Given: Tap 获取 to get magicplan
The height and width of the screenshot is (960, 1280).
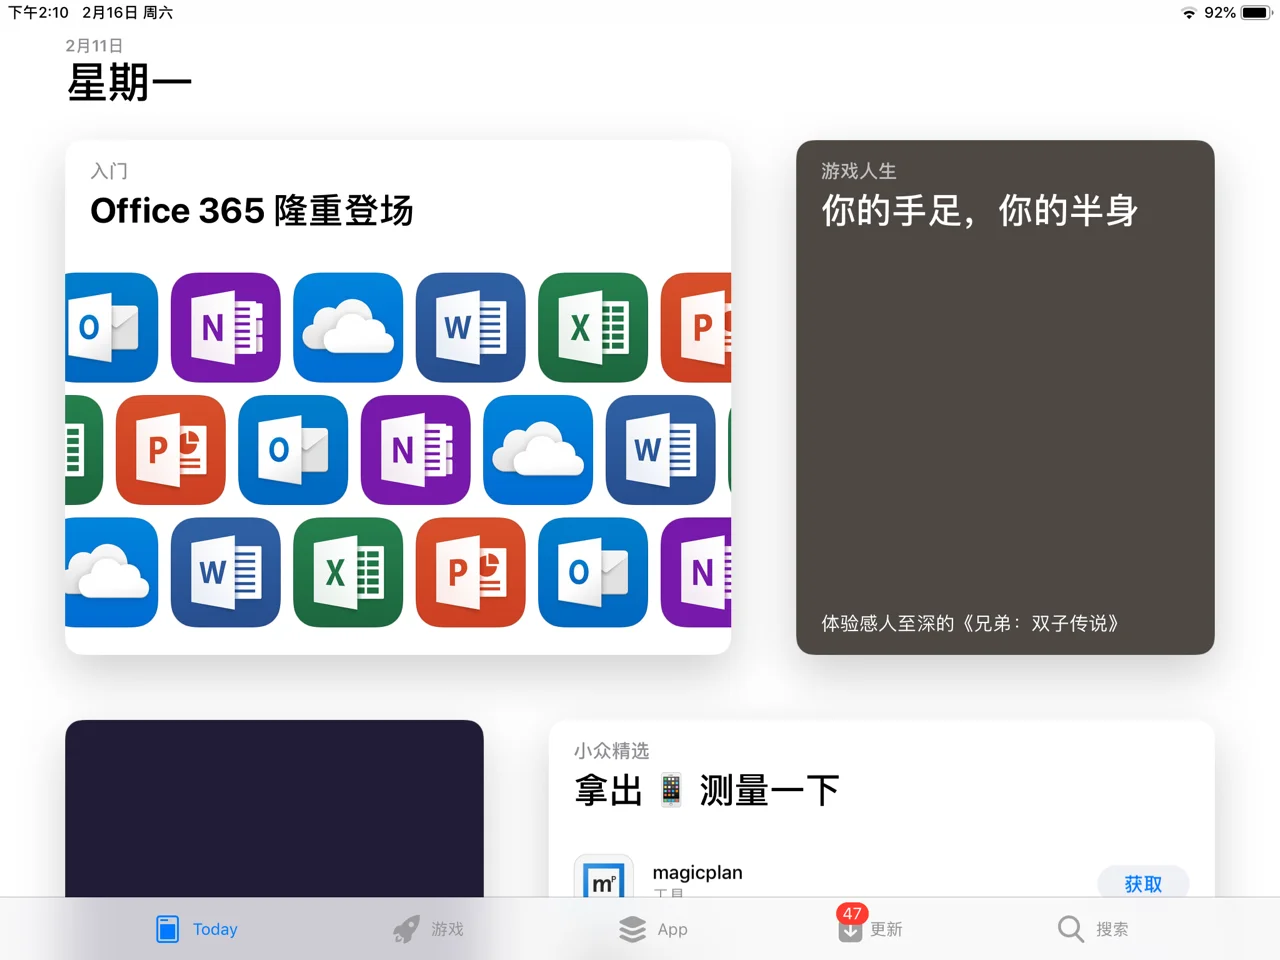Looking at the screenshot, I should coord(1143,884).
